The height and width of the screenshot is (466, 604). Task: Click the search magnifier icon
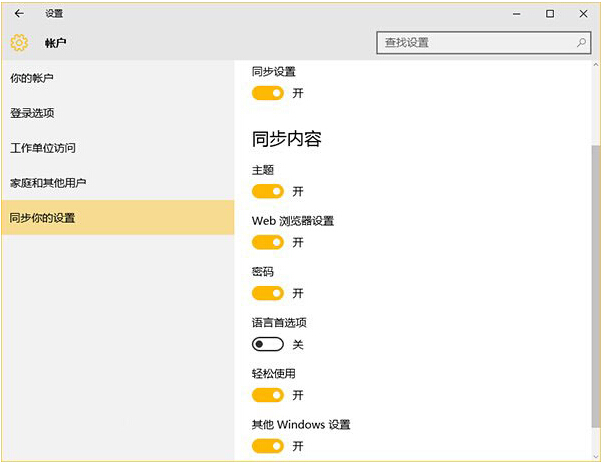582,43
